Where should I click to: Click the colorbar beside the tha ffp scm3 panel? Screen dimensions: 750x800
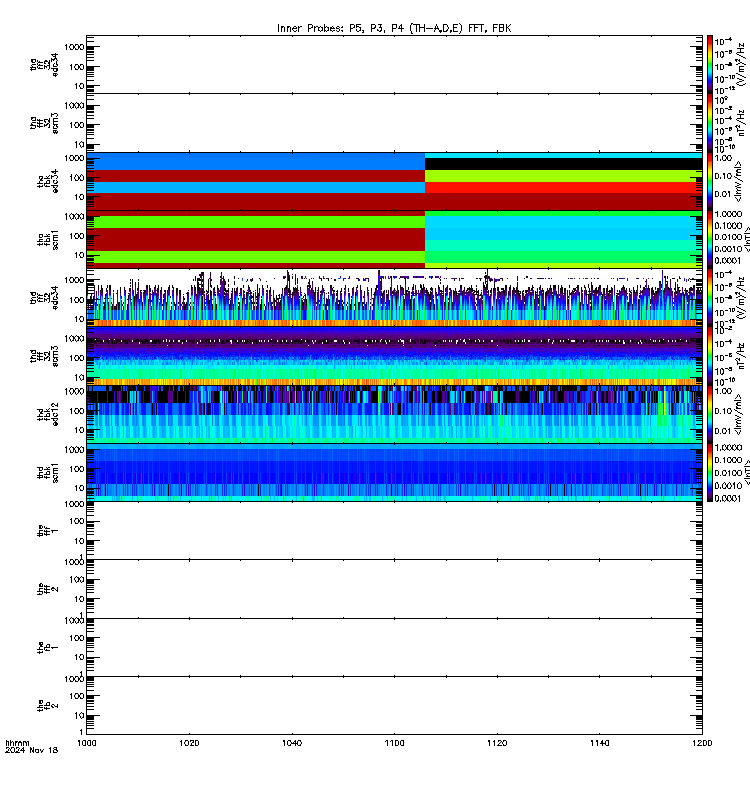coord(710,123)
